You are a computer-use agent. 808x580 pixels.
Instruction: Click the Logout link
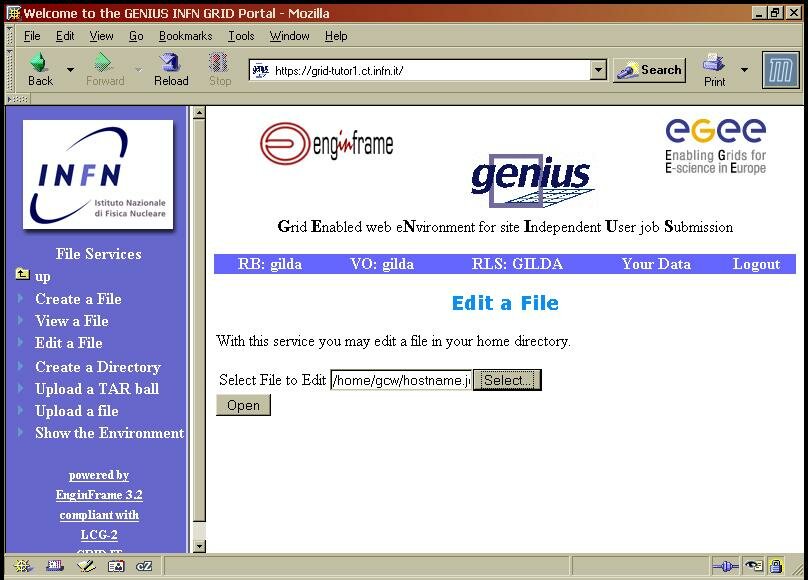pos(756,264)
